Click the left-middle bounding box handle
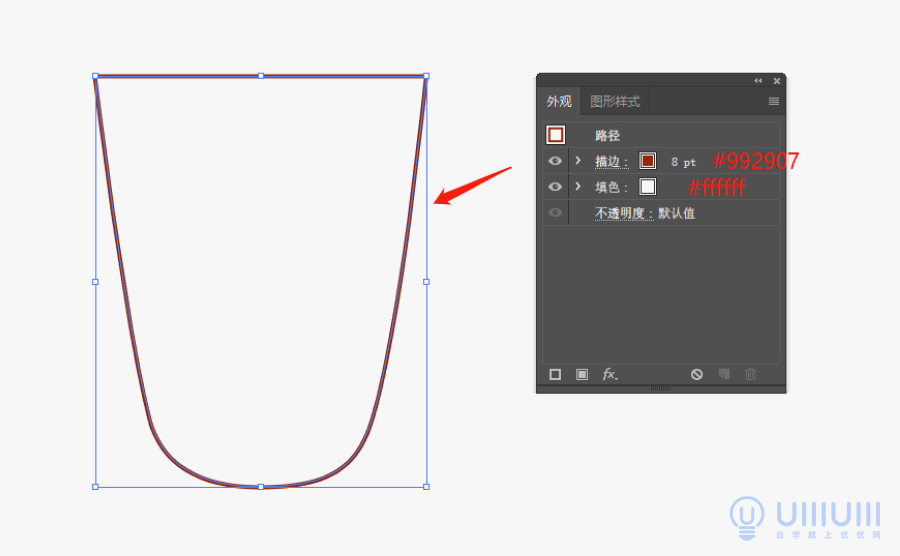 tap(95, 282)
